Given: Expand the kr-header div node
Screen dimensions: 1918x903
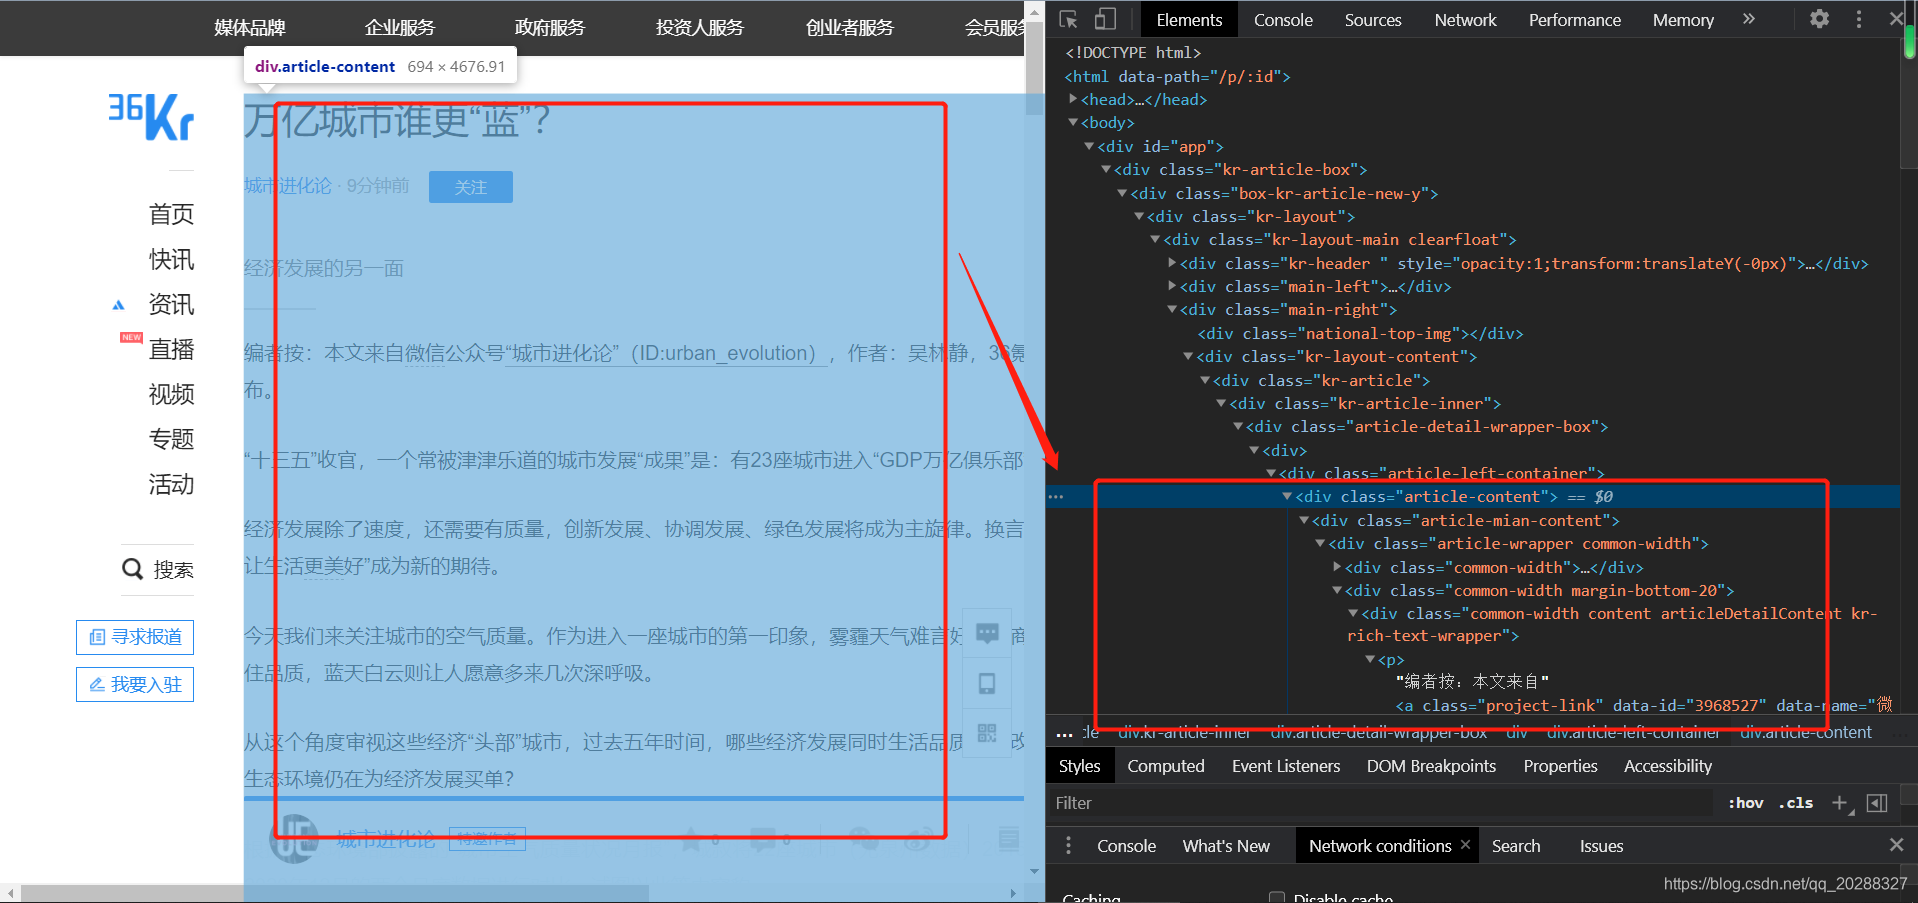Looking at the screenshot, I should pos(1172,263).
